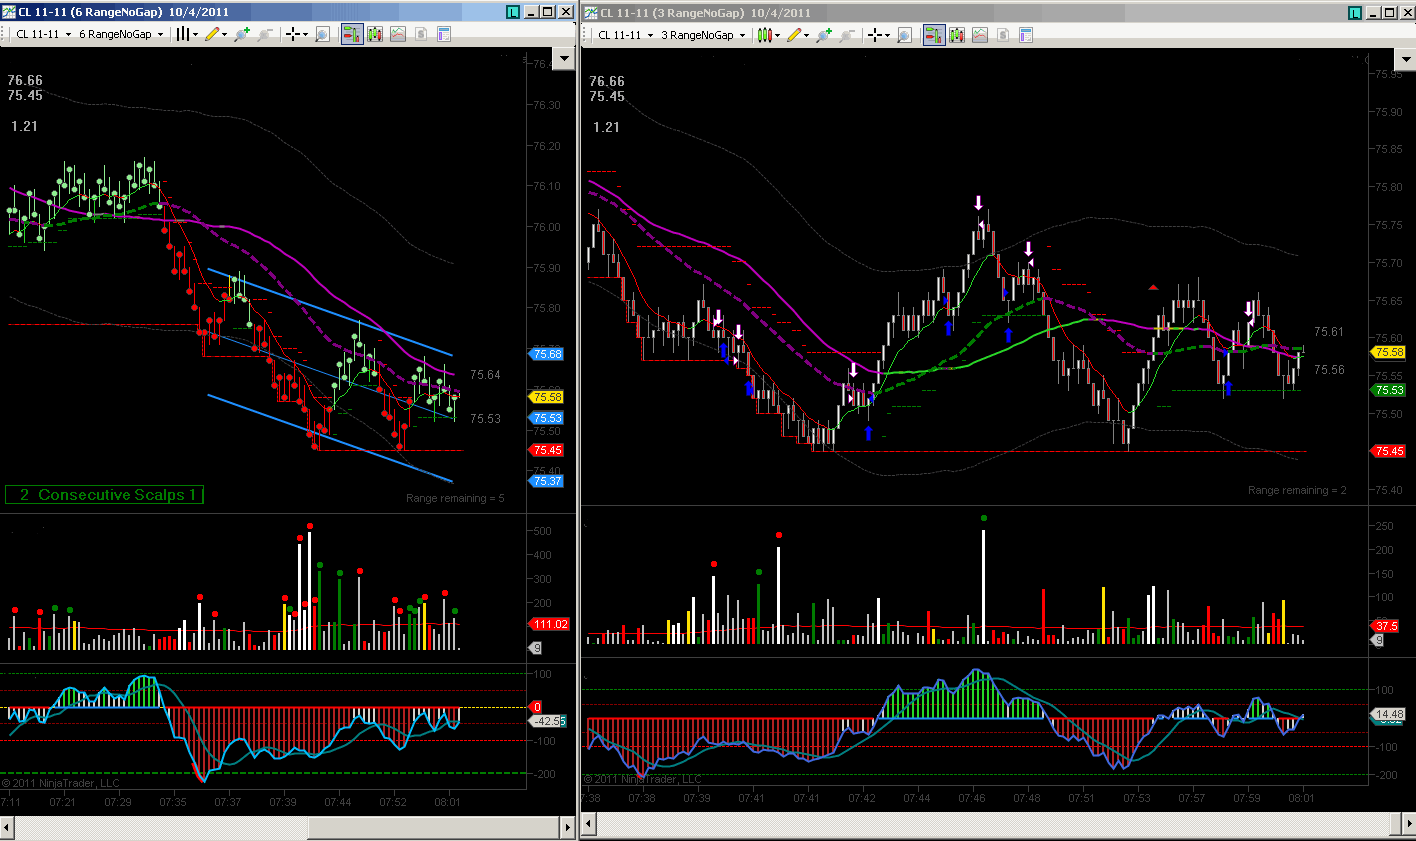Toggle the cyan link button on 3 RangeNoGap window

tap(1354, 13)
